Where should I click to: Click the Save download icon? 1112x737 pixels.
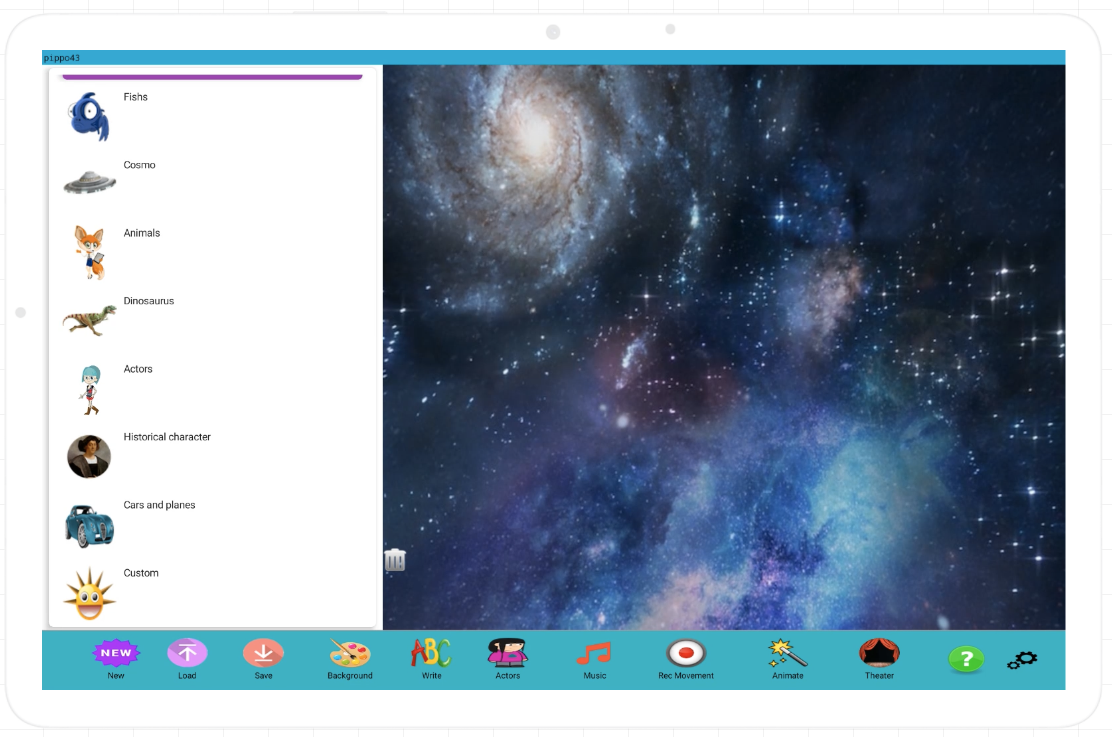[263, 653]
